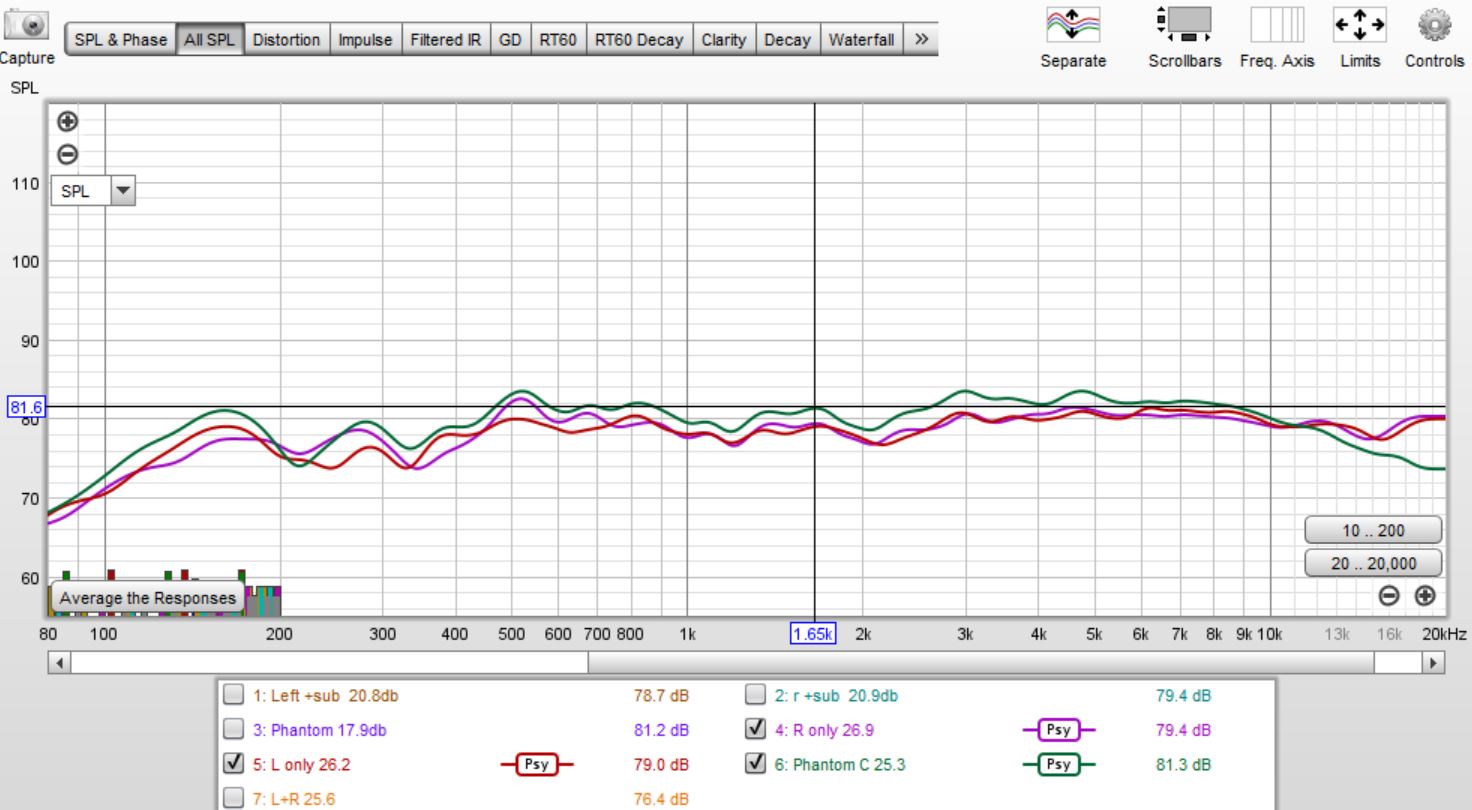Enable the 3: Phantom 17.9db trace
The image size is (1472, 810).
pos(232,730)
